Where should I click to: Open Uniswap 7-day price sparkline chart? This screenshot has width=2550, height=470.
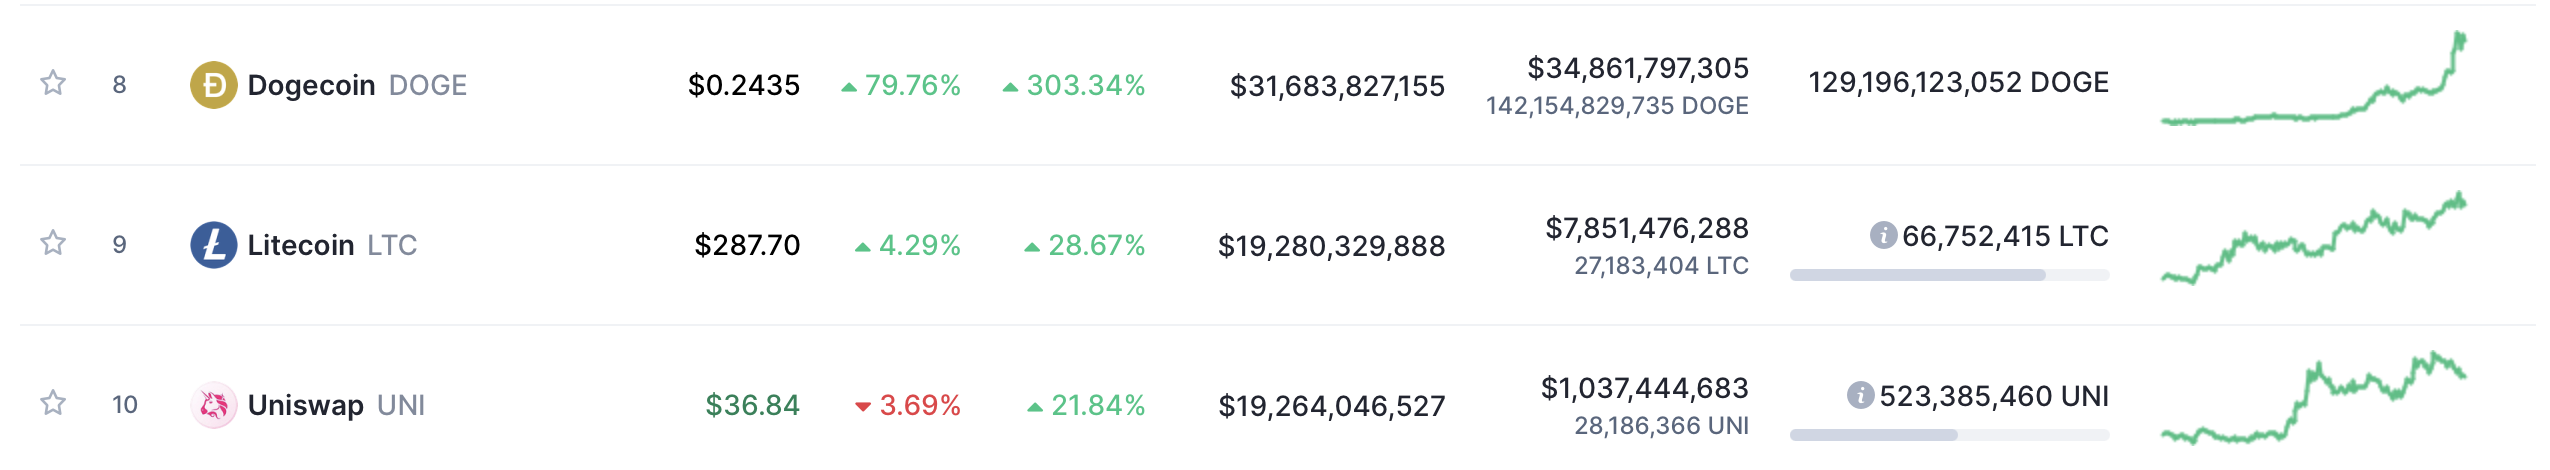(x=2313, y=400)
